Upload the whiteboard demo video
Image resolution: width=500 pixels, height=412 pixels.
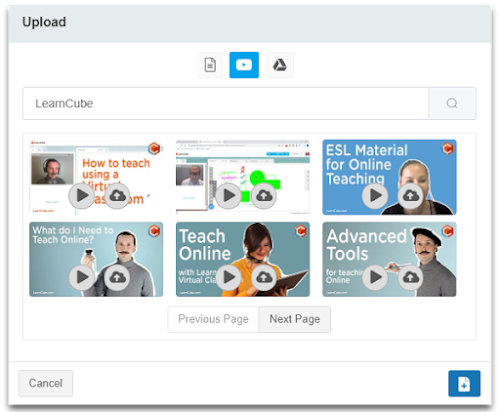(264, 196)
